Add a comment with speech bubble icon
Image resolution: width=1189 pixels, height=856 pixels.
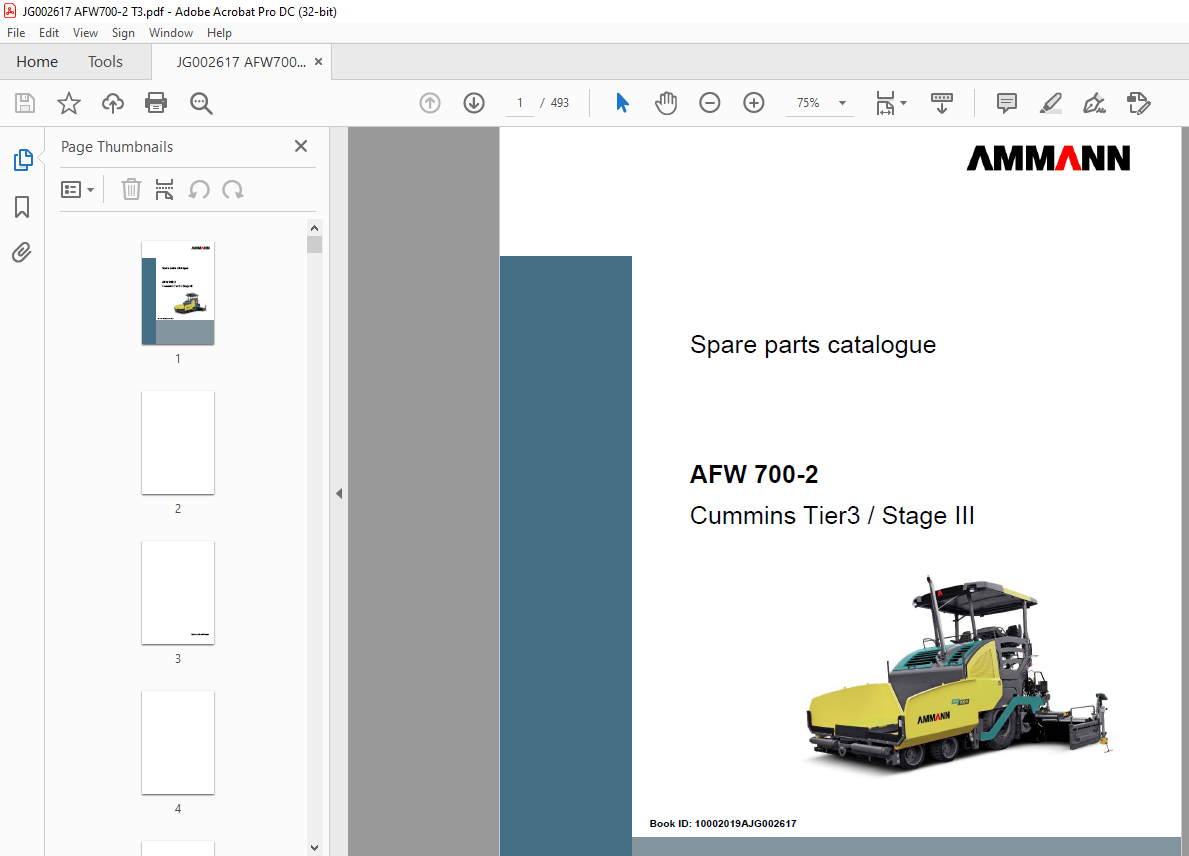coord(1007,103)
